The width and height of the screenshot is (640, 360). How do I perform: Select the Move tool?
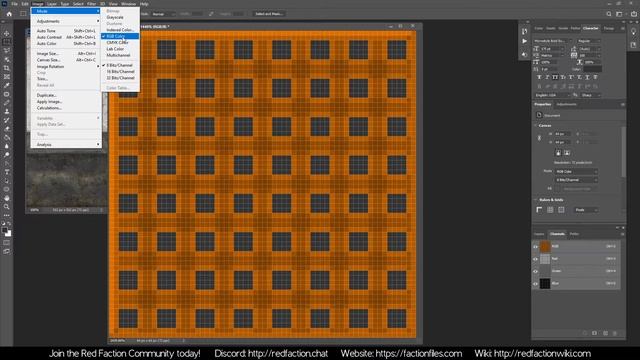(7, 33)
